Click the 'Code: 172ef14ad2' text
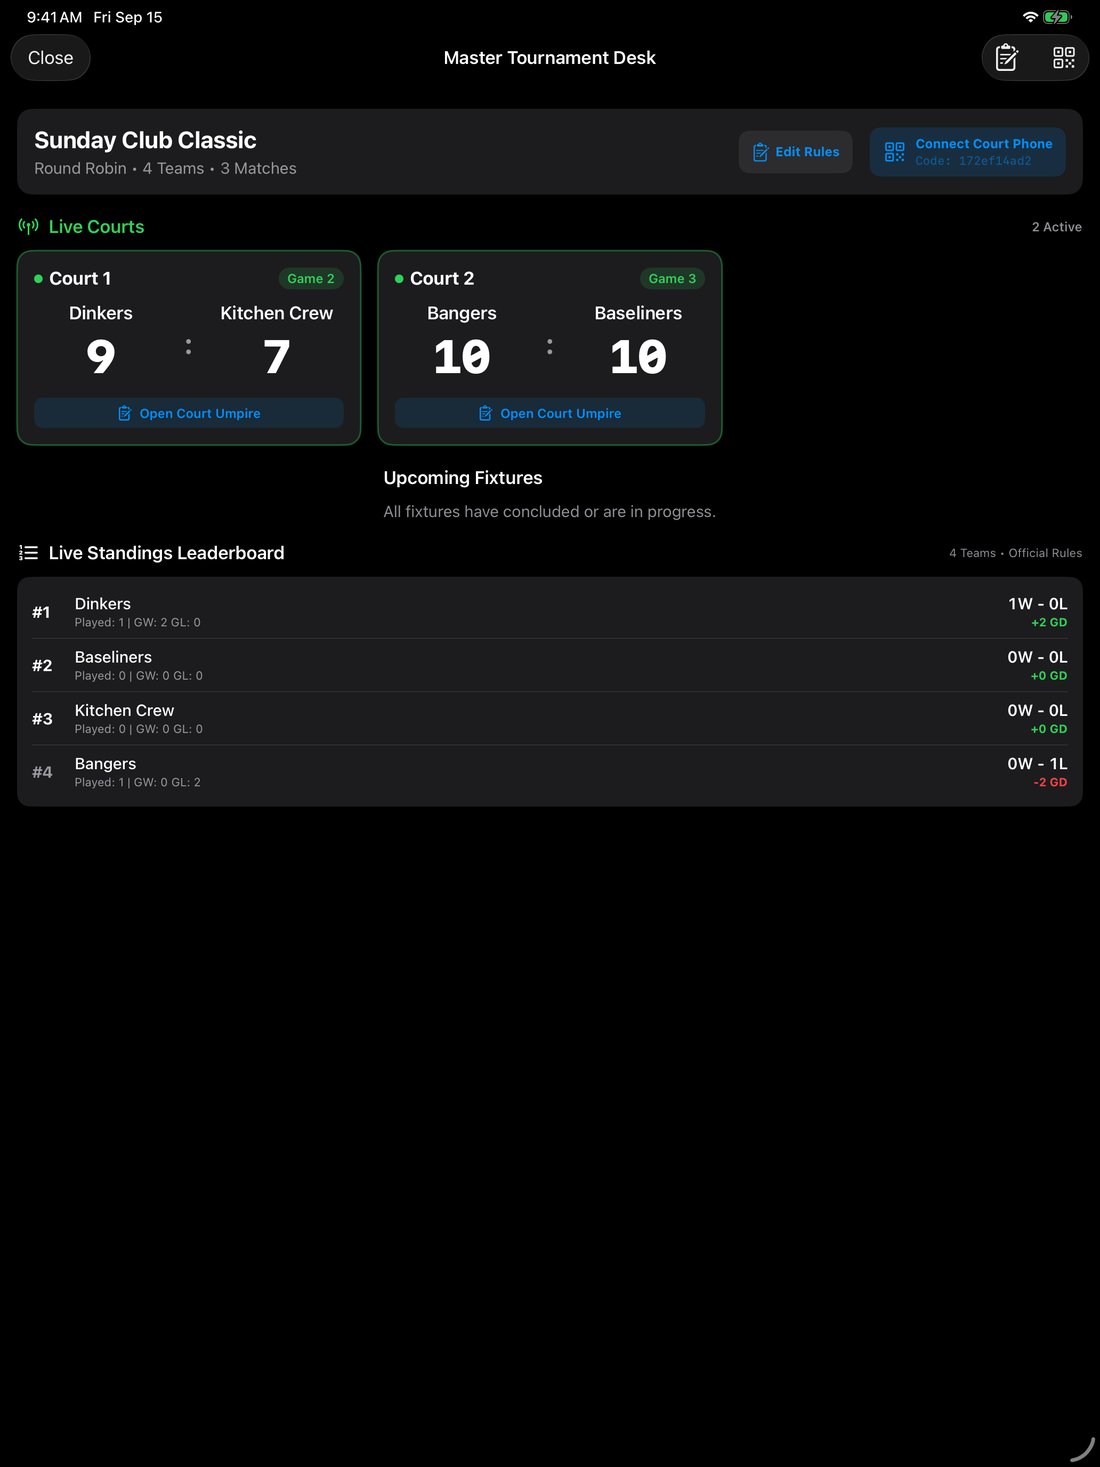The width and height of the screenshot is (1100, 1467). (x=973, y=161)
